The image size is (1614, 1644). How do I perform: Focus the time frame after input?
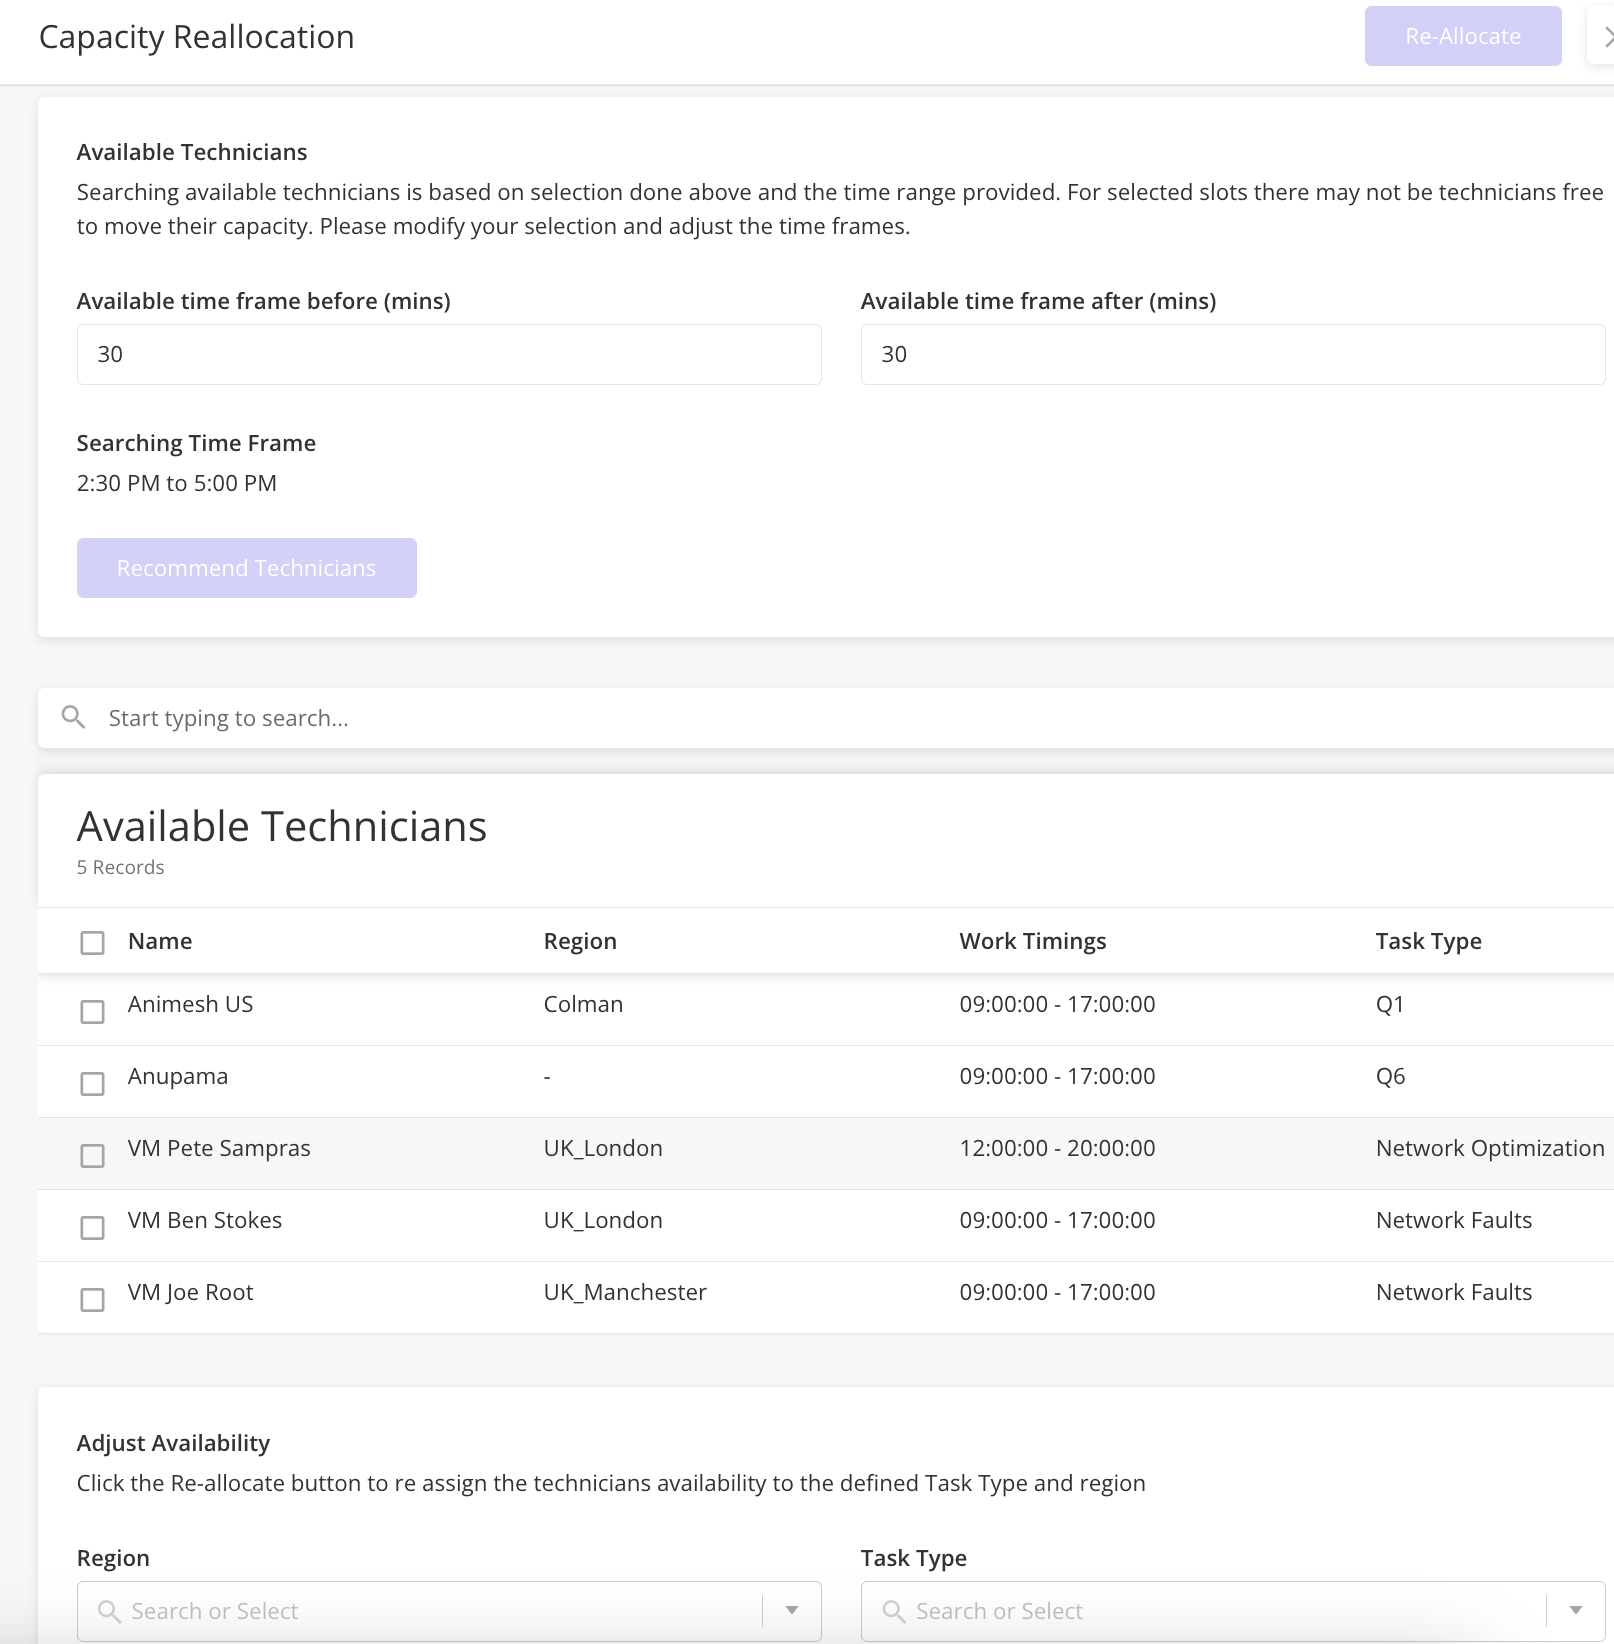pyautogui.click(x=1233, y=354)
